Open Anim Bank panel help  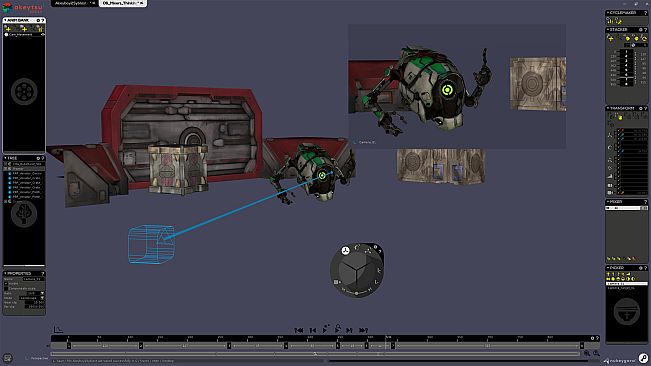[x=43, y=20]
